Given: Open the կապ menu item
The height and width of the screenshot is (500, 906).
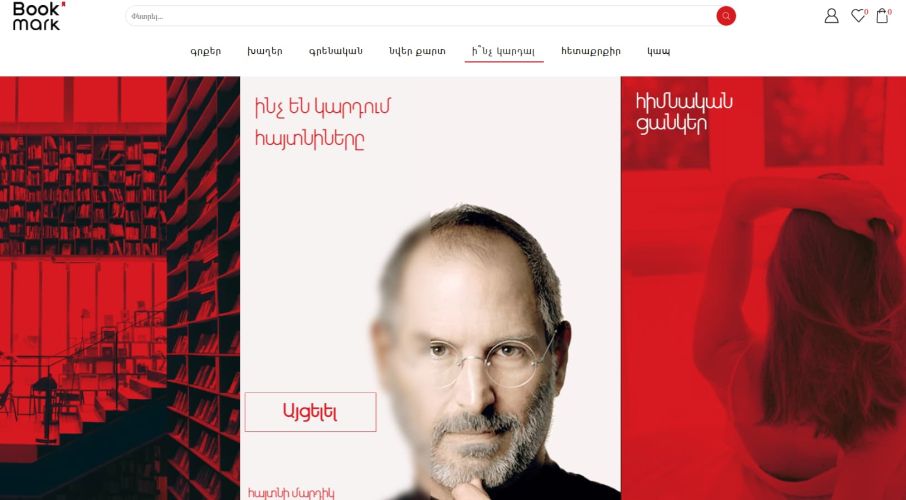Looking at the screenshot, I should tap(659, 51).
